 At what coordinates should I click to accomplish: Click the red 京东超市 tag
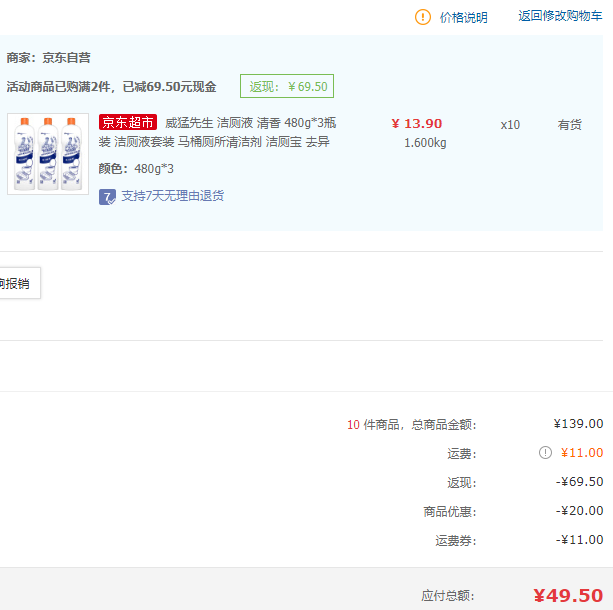pyautogui.click(x=128, y=123)
